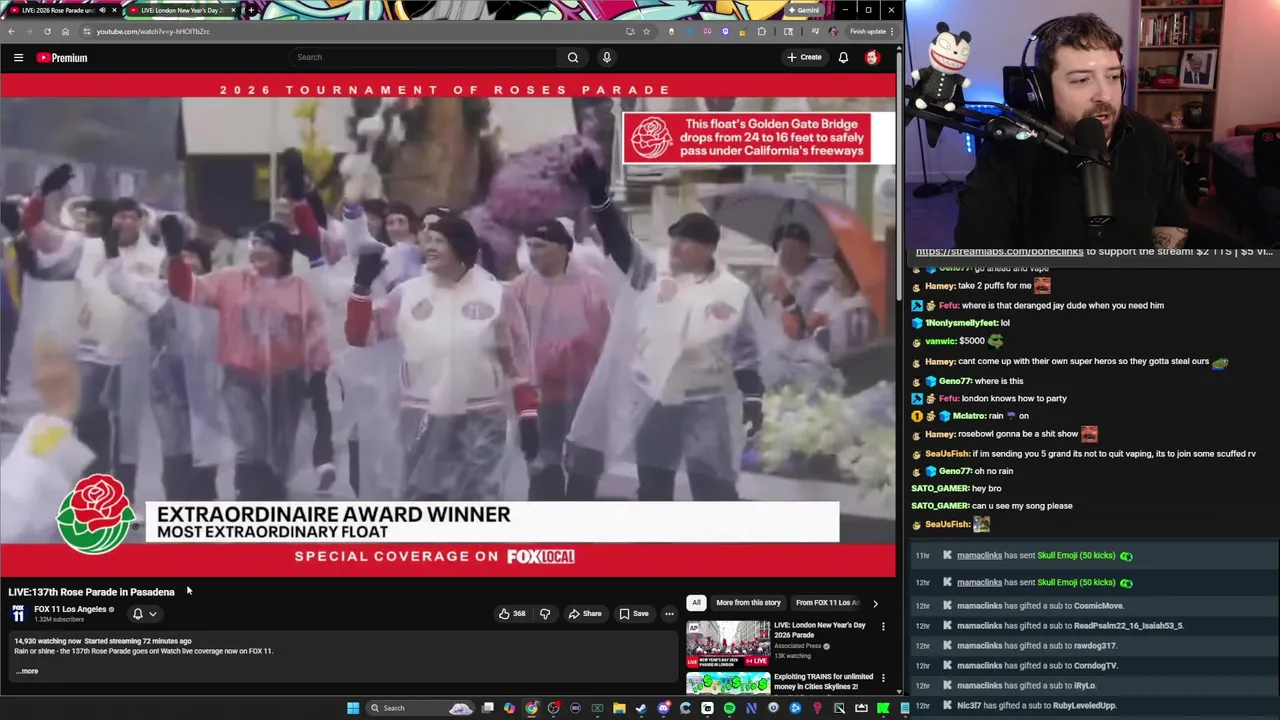Click the FOX 11 channel avatar
Viewport: 1280px width, 720px height.
[18, 613]
